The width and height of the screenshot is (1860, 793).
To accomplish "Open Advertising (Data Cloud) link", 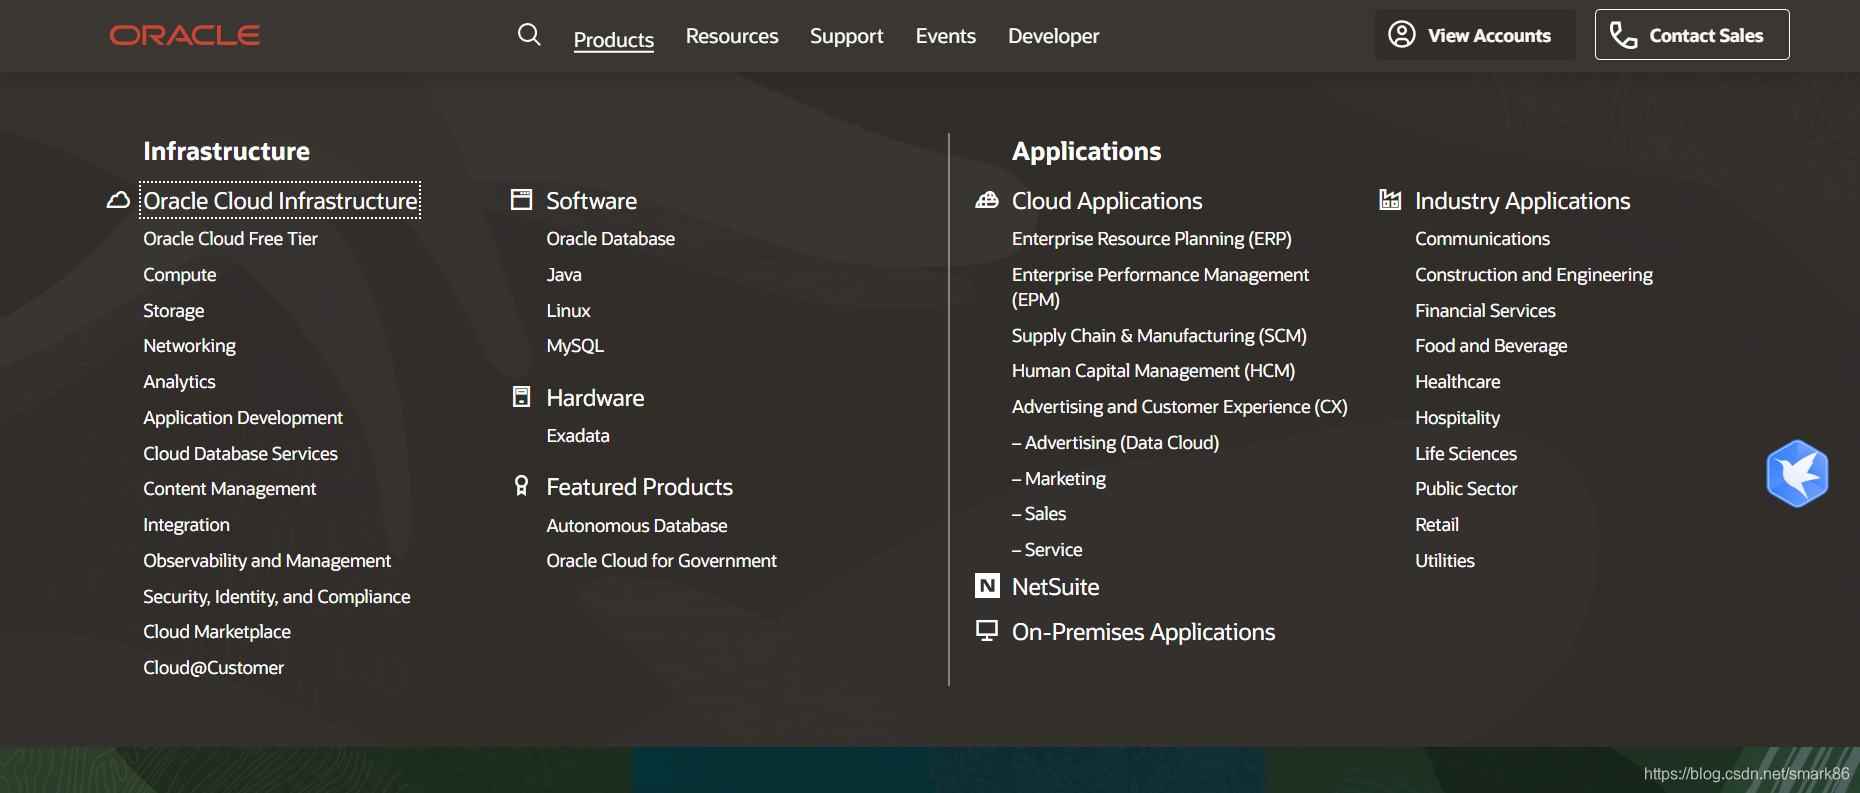I will [1115, 443].
